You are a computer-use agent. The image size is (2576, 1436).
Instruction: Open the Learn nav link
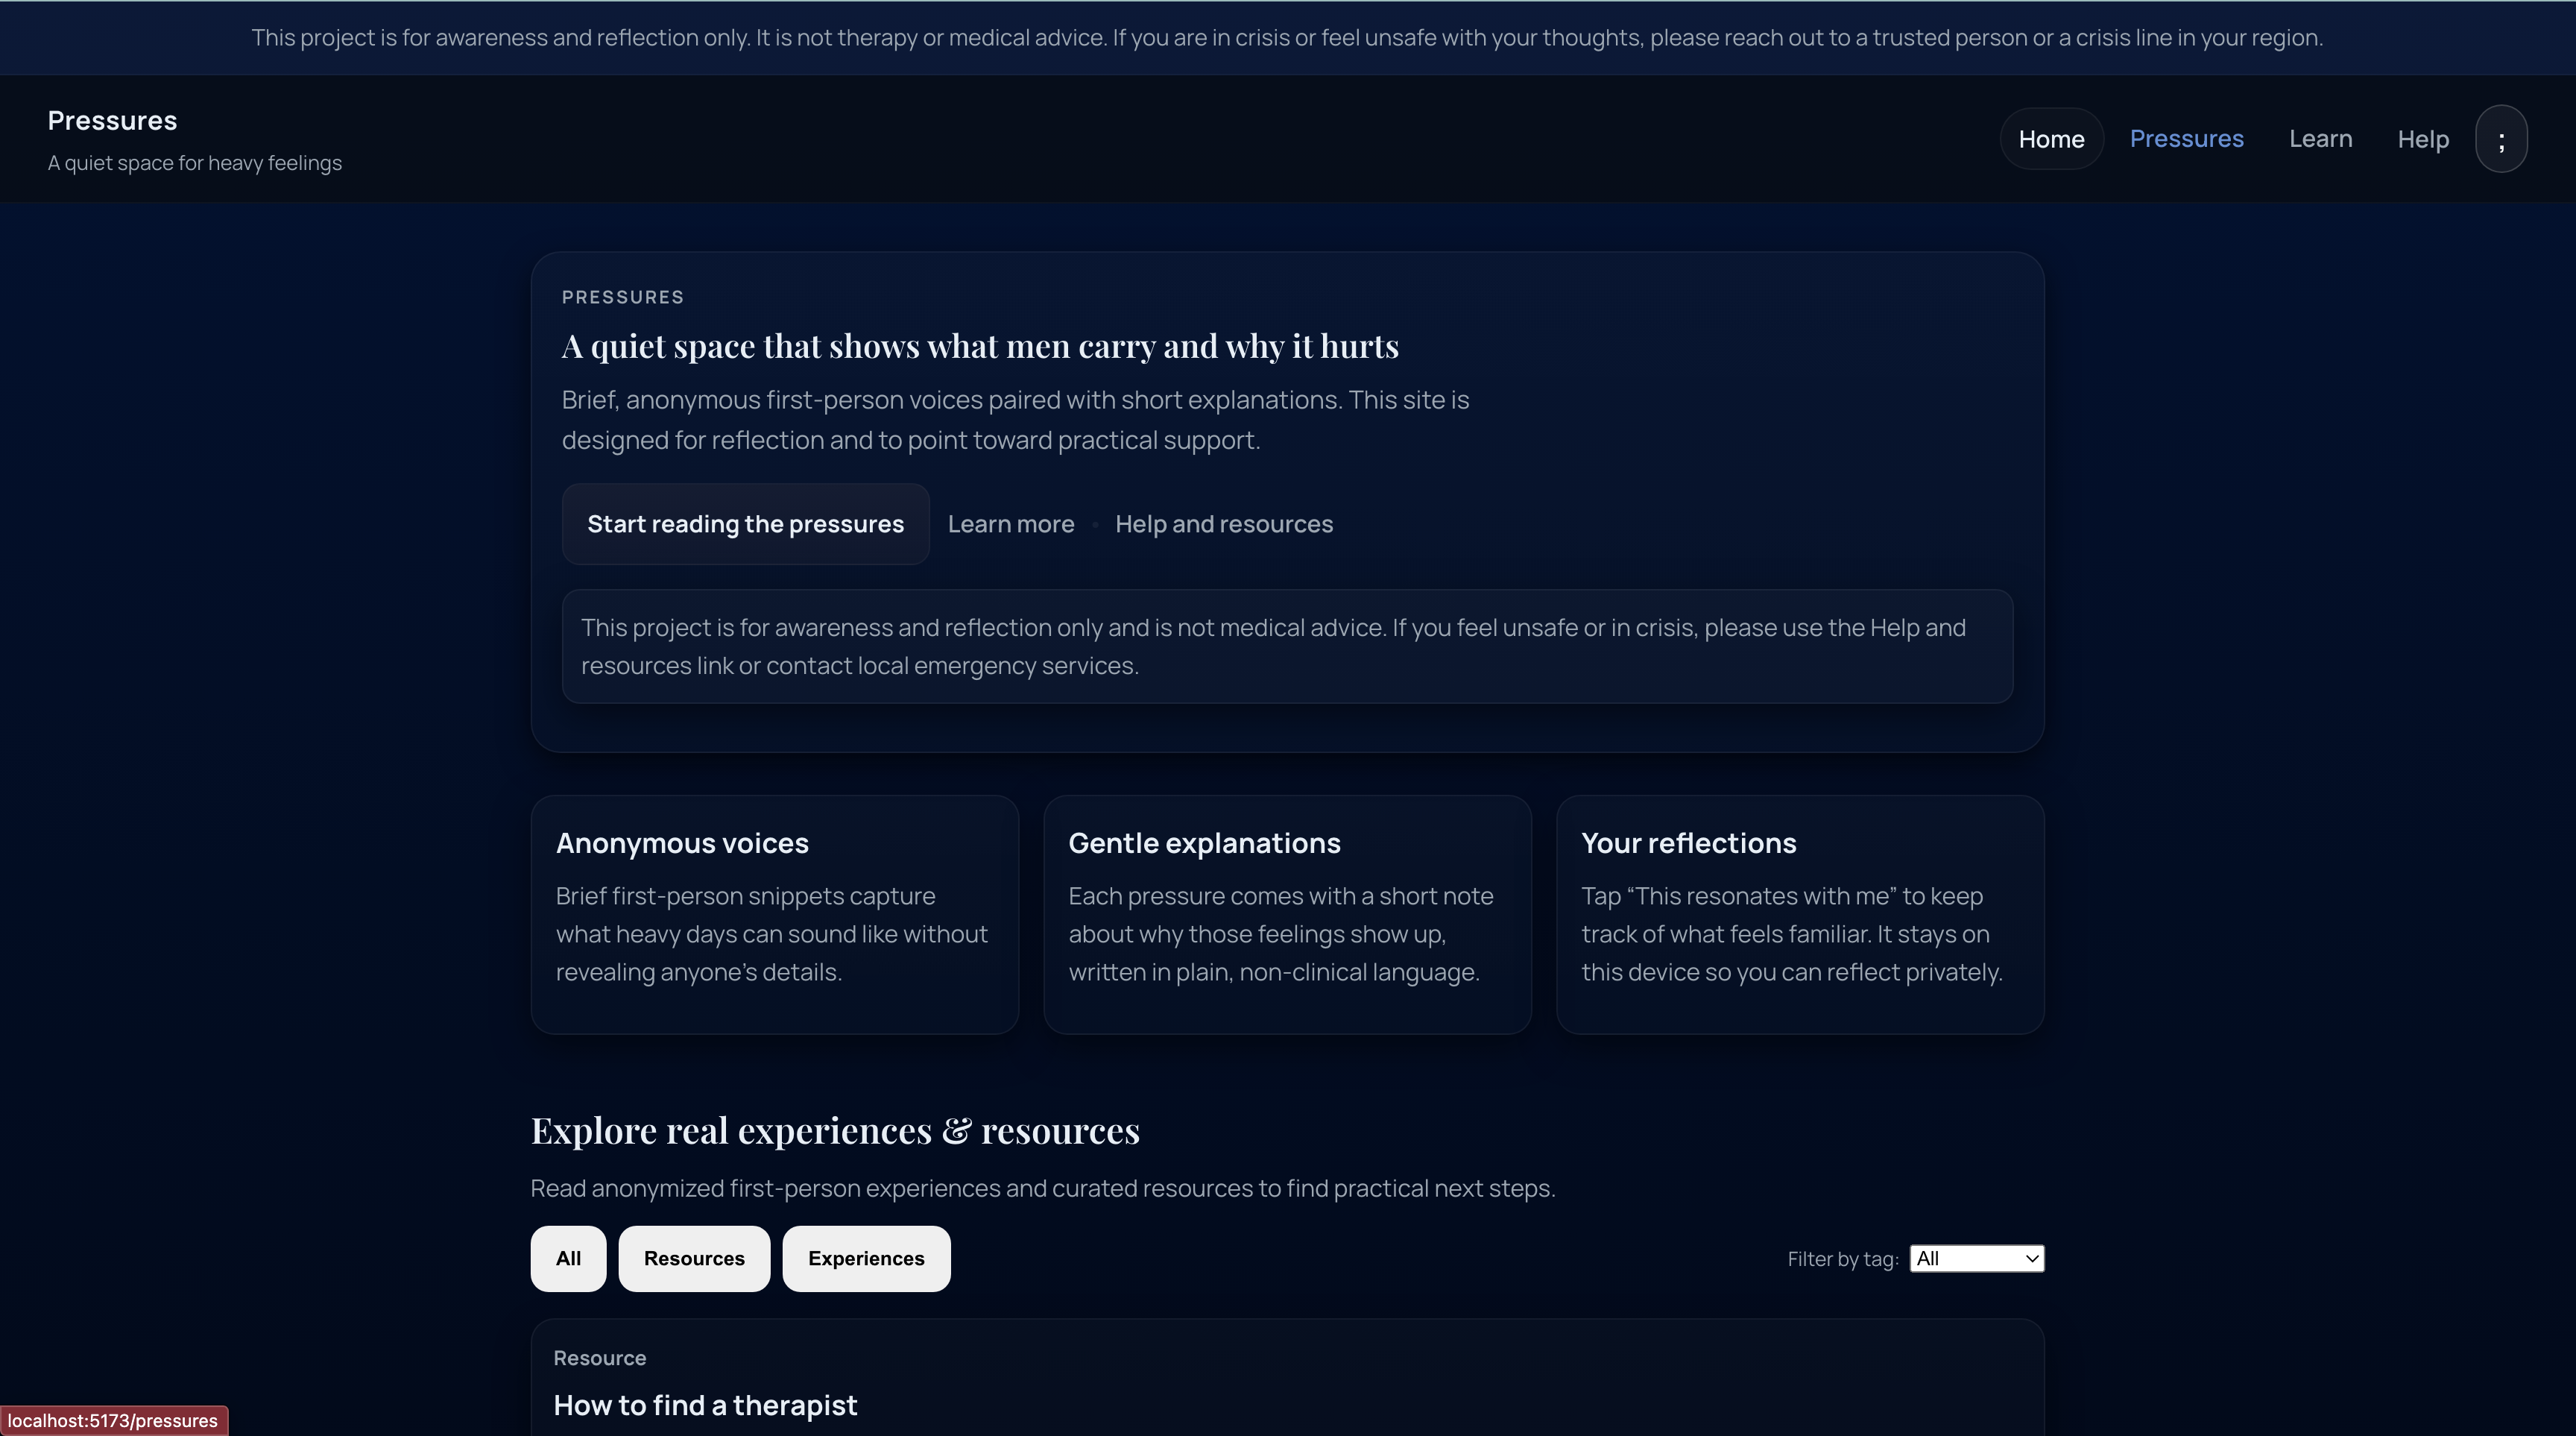click(x=2320, y=139)
